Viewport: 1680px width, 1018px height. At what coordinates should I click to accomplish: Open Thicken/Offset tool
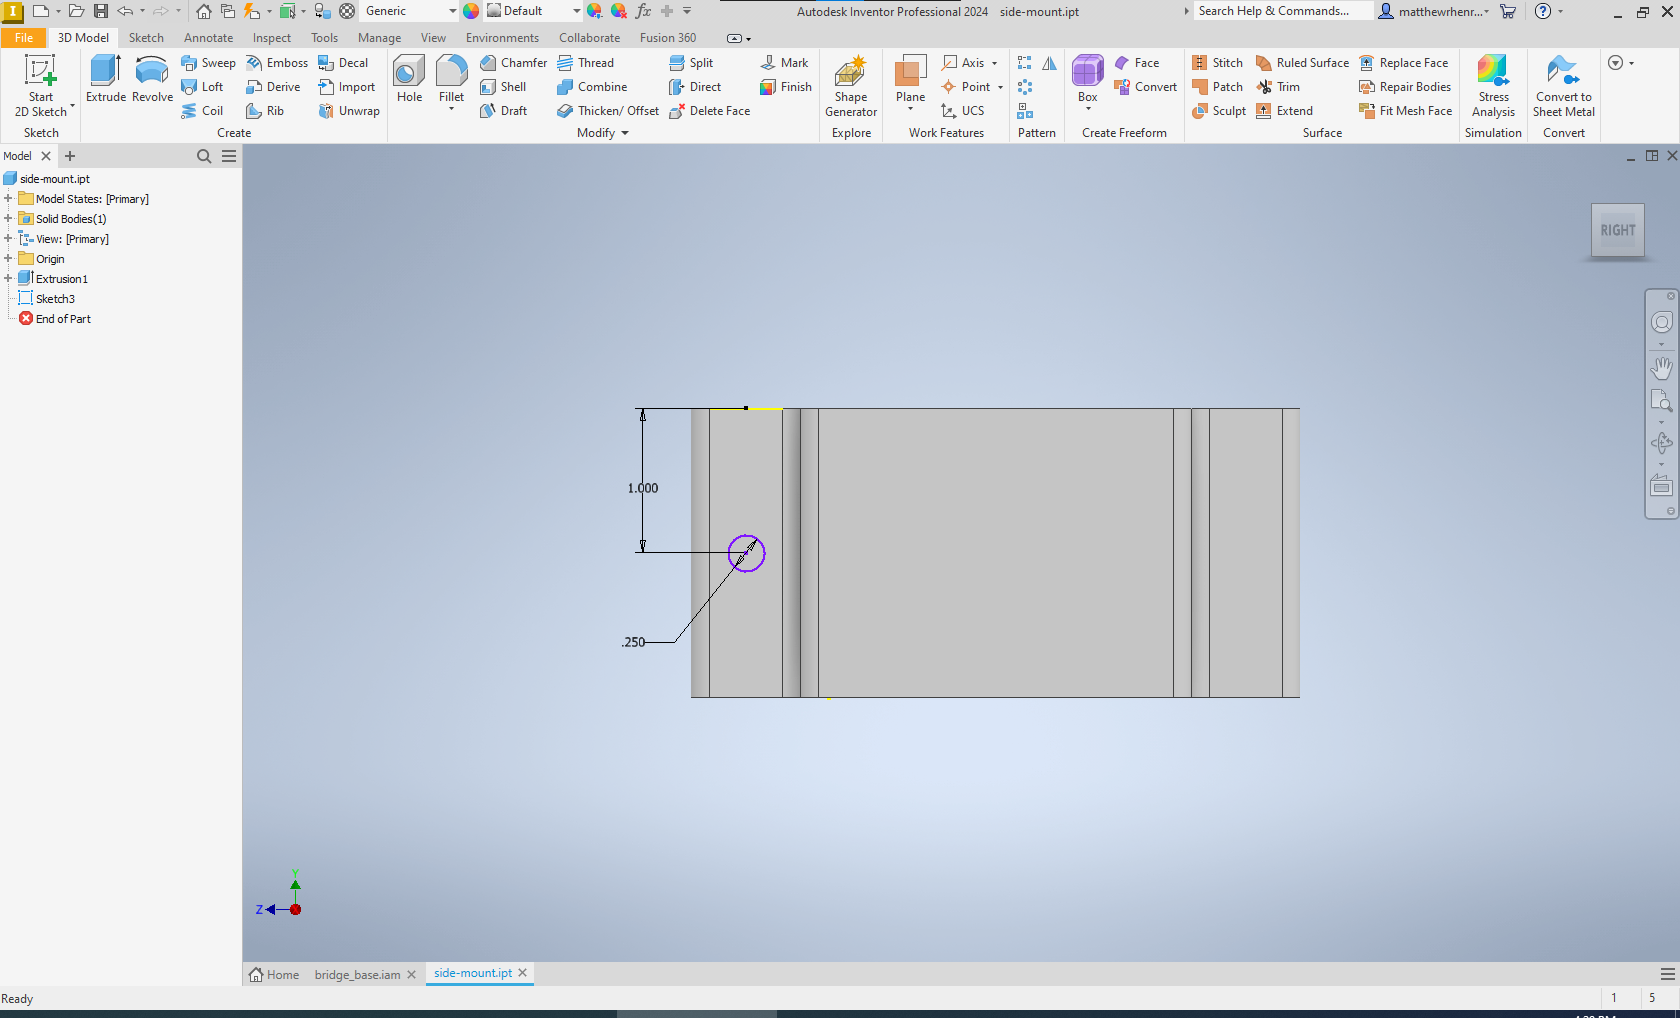(x=608, y=111)
